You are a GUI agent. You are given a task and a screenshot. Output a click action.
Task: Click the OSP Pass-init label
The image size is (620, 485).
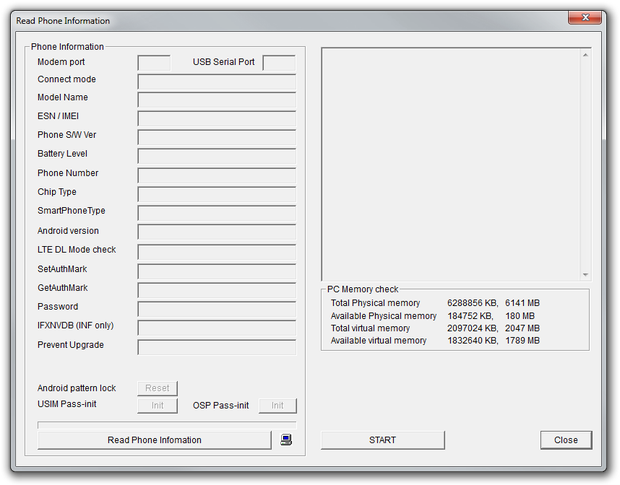click(221, 406)
